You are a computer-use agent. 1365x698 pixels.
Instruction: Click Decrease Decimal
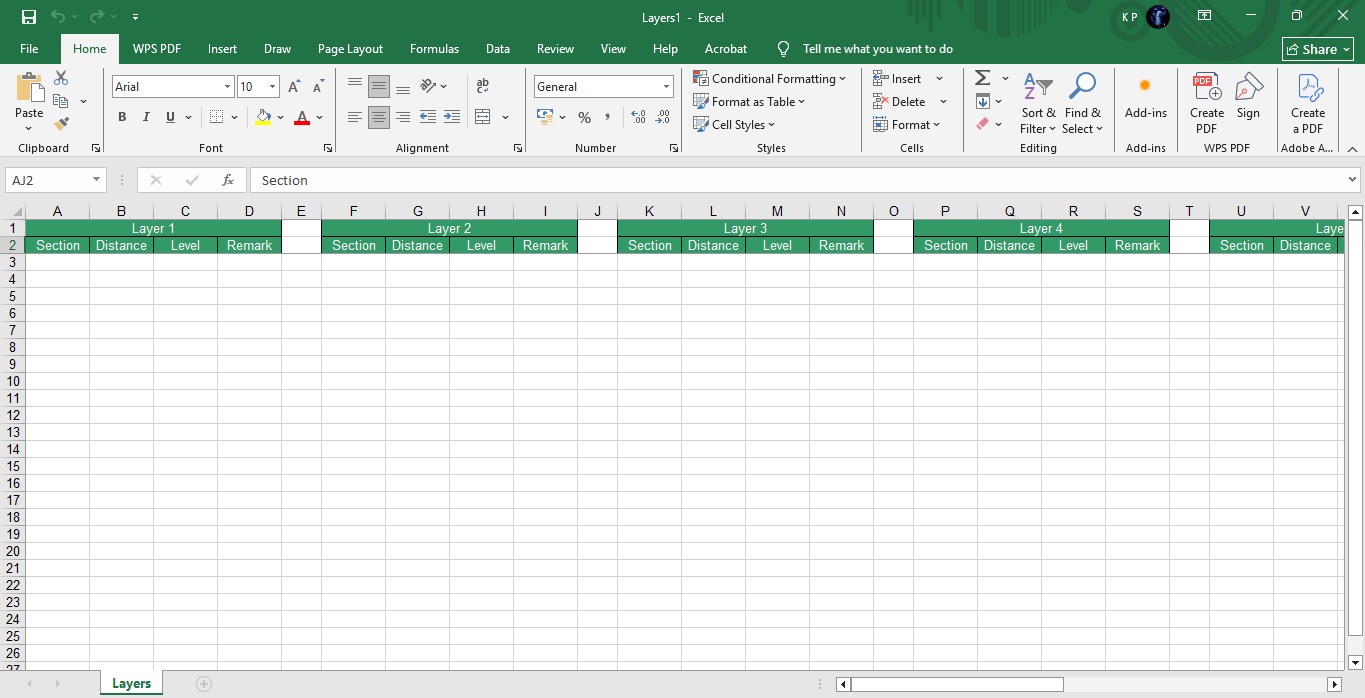(x=663, y=117)
